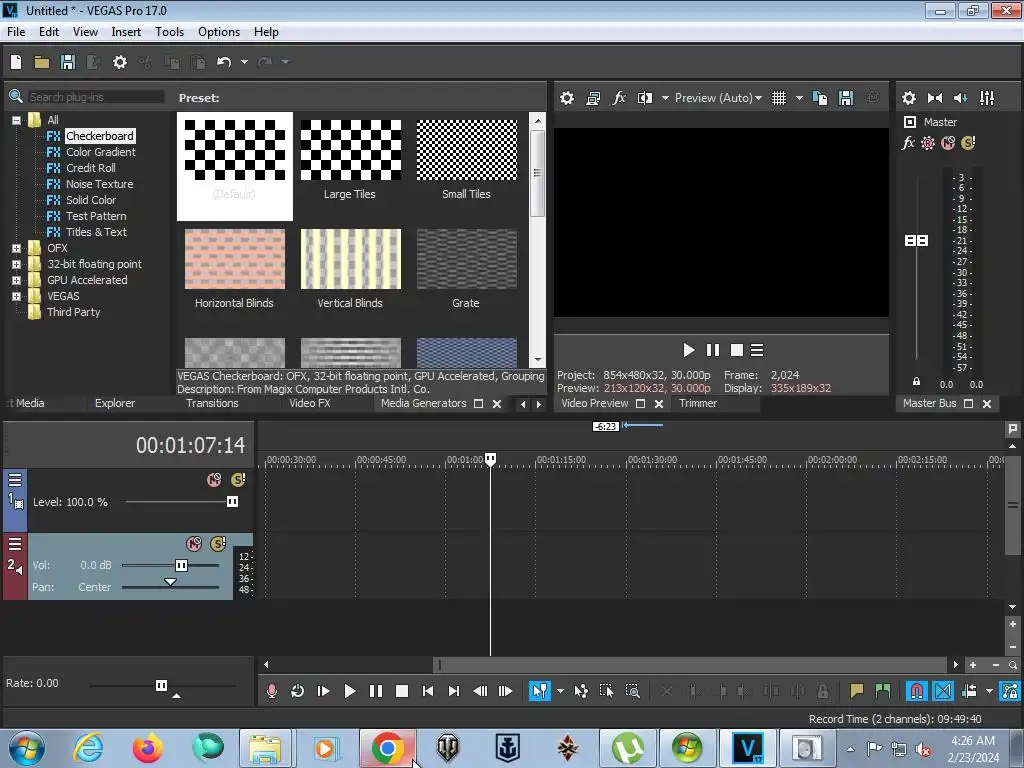Switch to the Trimmer tab
This screenshot has height=768, width=1024.
[697, 404]
